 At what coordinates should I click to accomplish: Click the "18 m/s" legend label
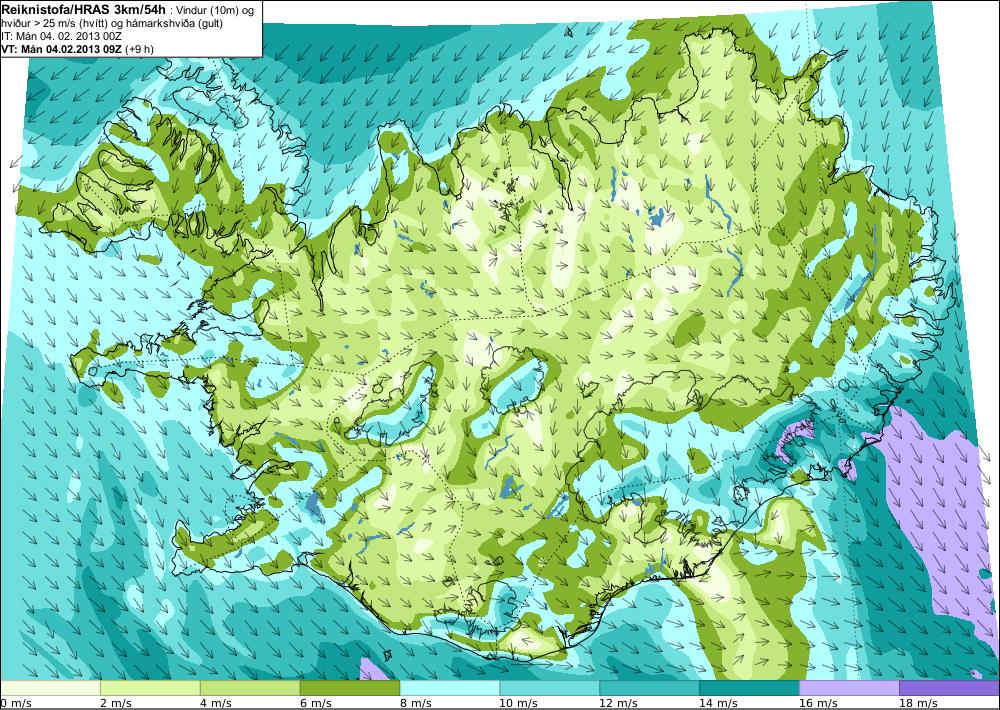[918, 703]
